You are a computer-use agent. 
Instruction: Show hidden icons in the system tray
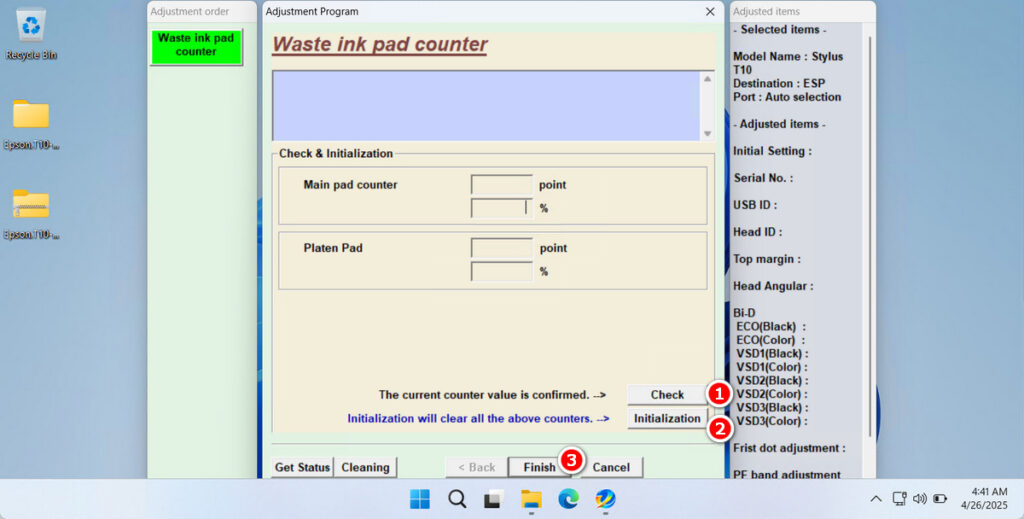tap(876, 499)
